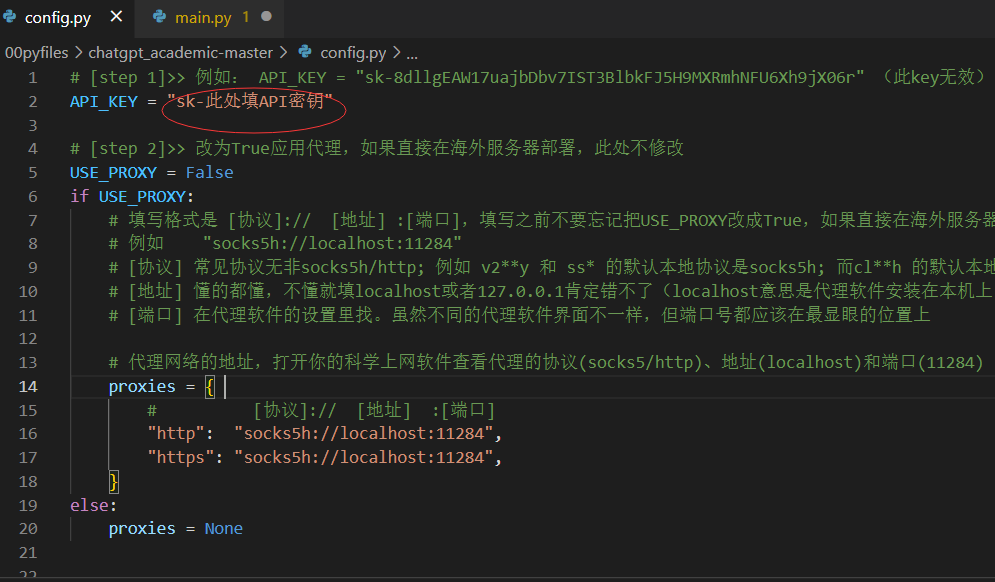Viewport: 995px width, 582px height.
Task: Click the False value of USE_PROXY
Action: [209, 173]
